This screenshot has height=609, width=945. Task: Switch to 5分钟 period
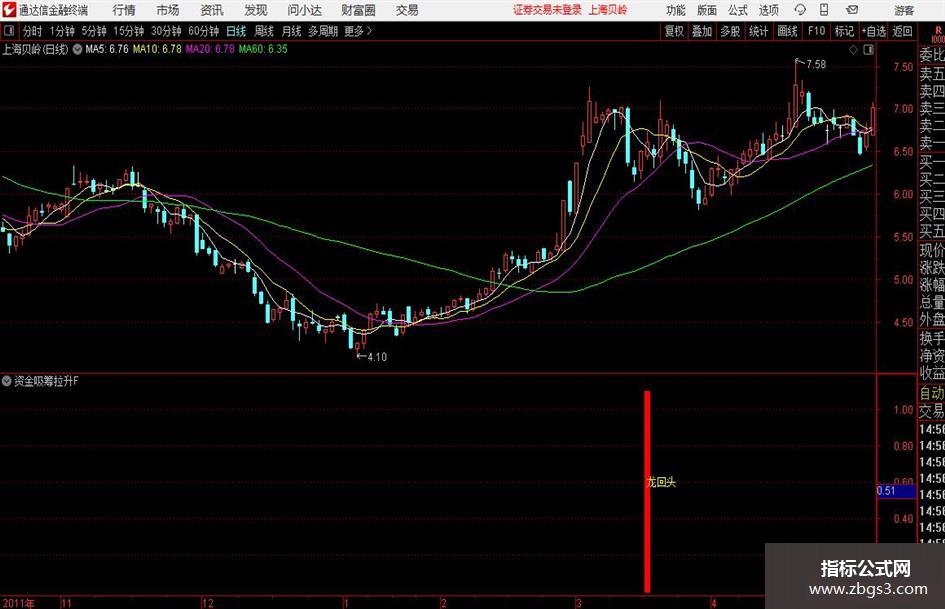coord(94,31)
